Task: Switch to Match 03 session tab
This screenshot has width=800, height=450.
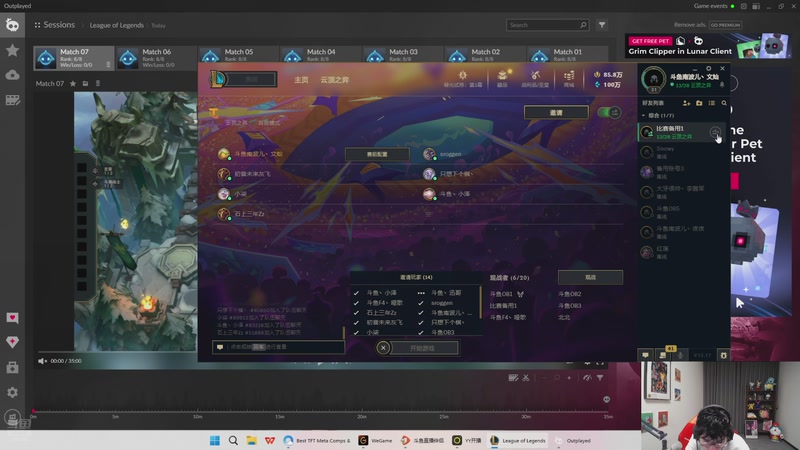Action: tap(403, 55)
